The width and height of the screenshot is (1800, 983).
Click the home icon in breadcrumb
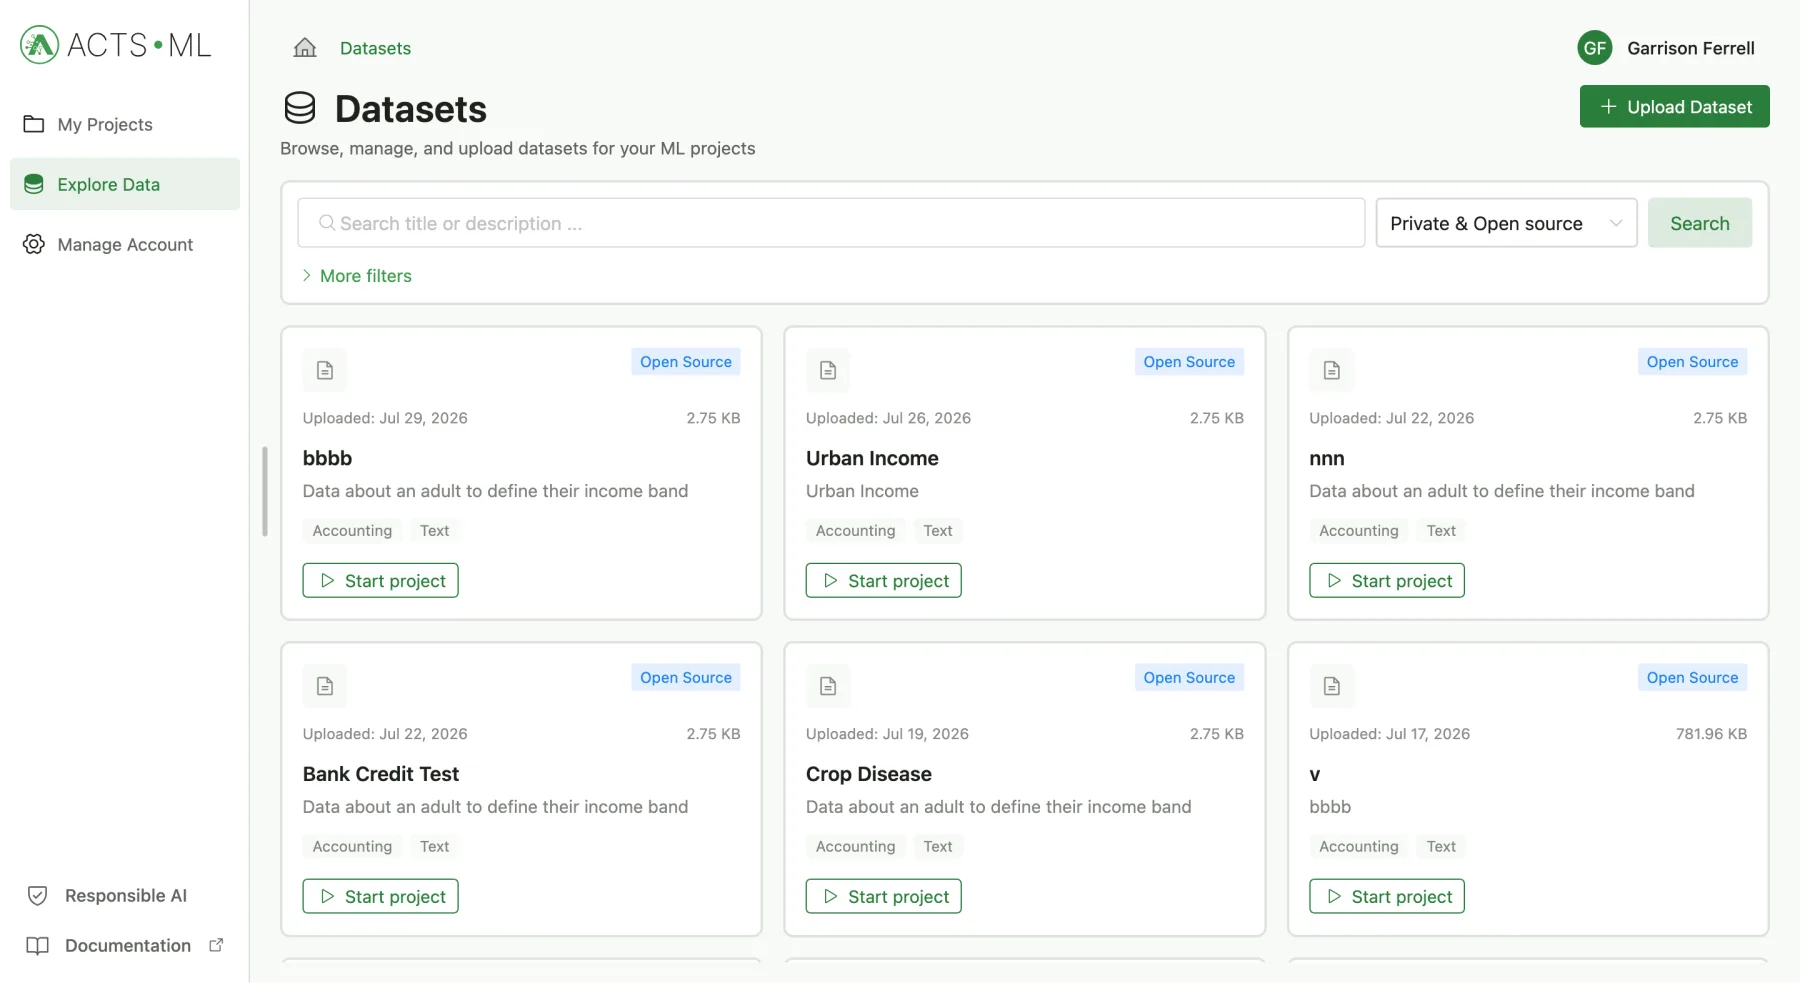[x=305, y=48]
